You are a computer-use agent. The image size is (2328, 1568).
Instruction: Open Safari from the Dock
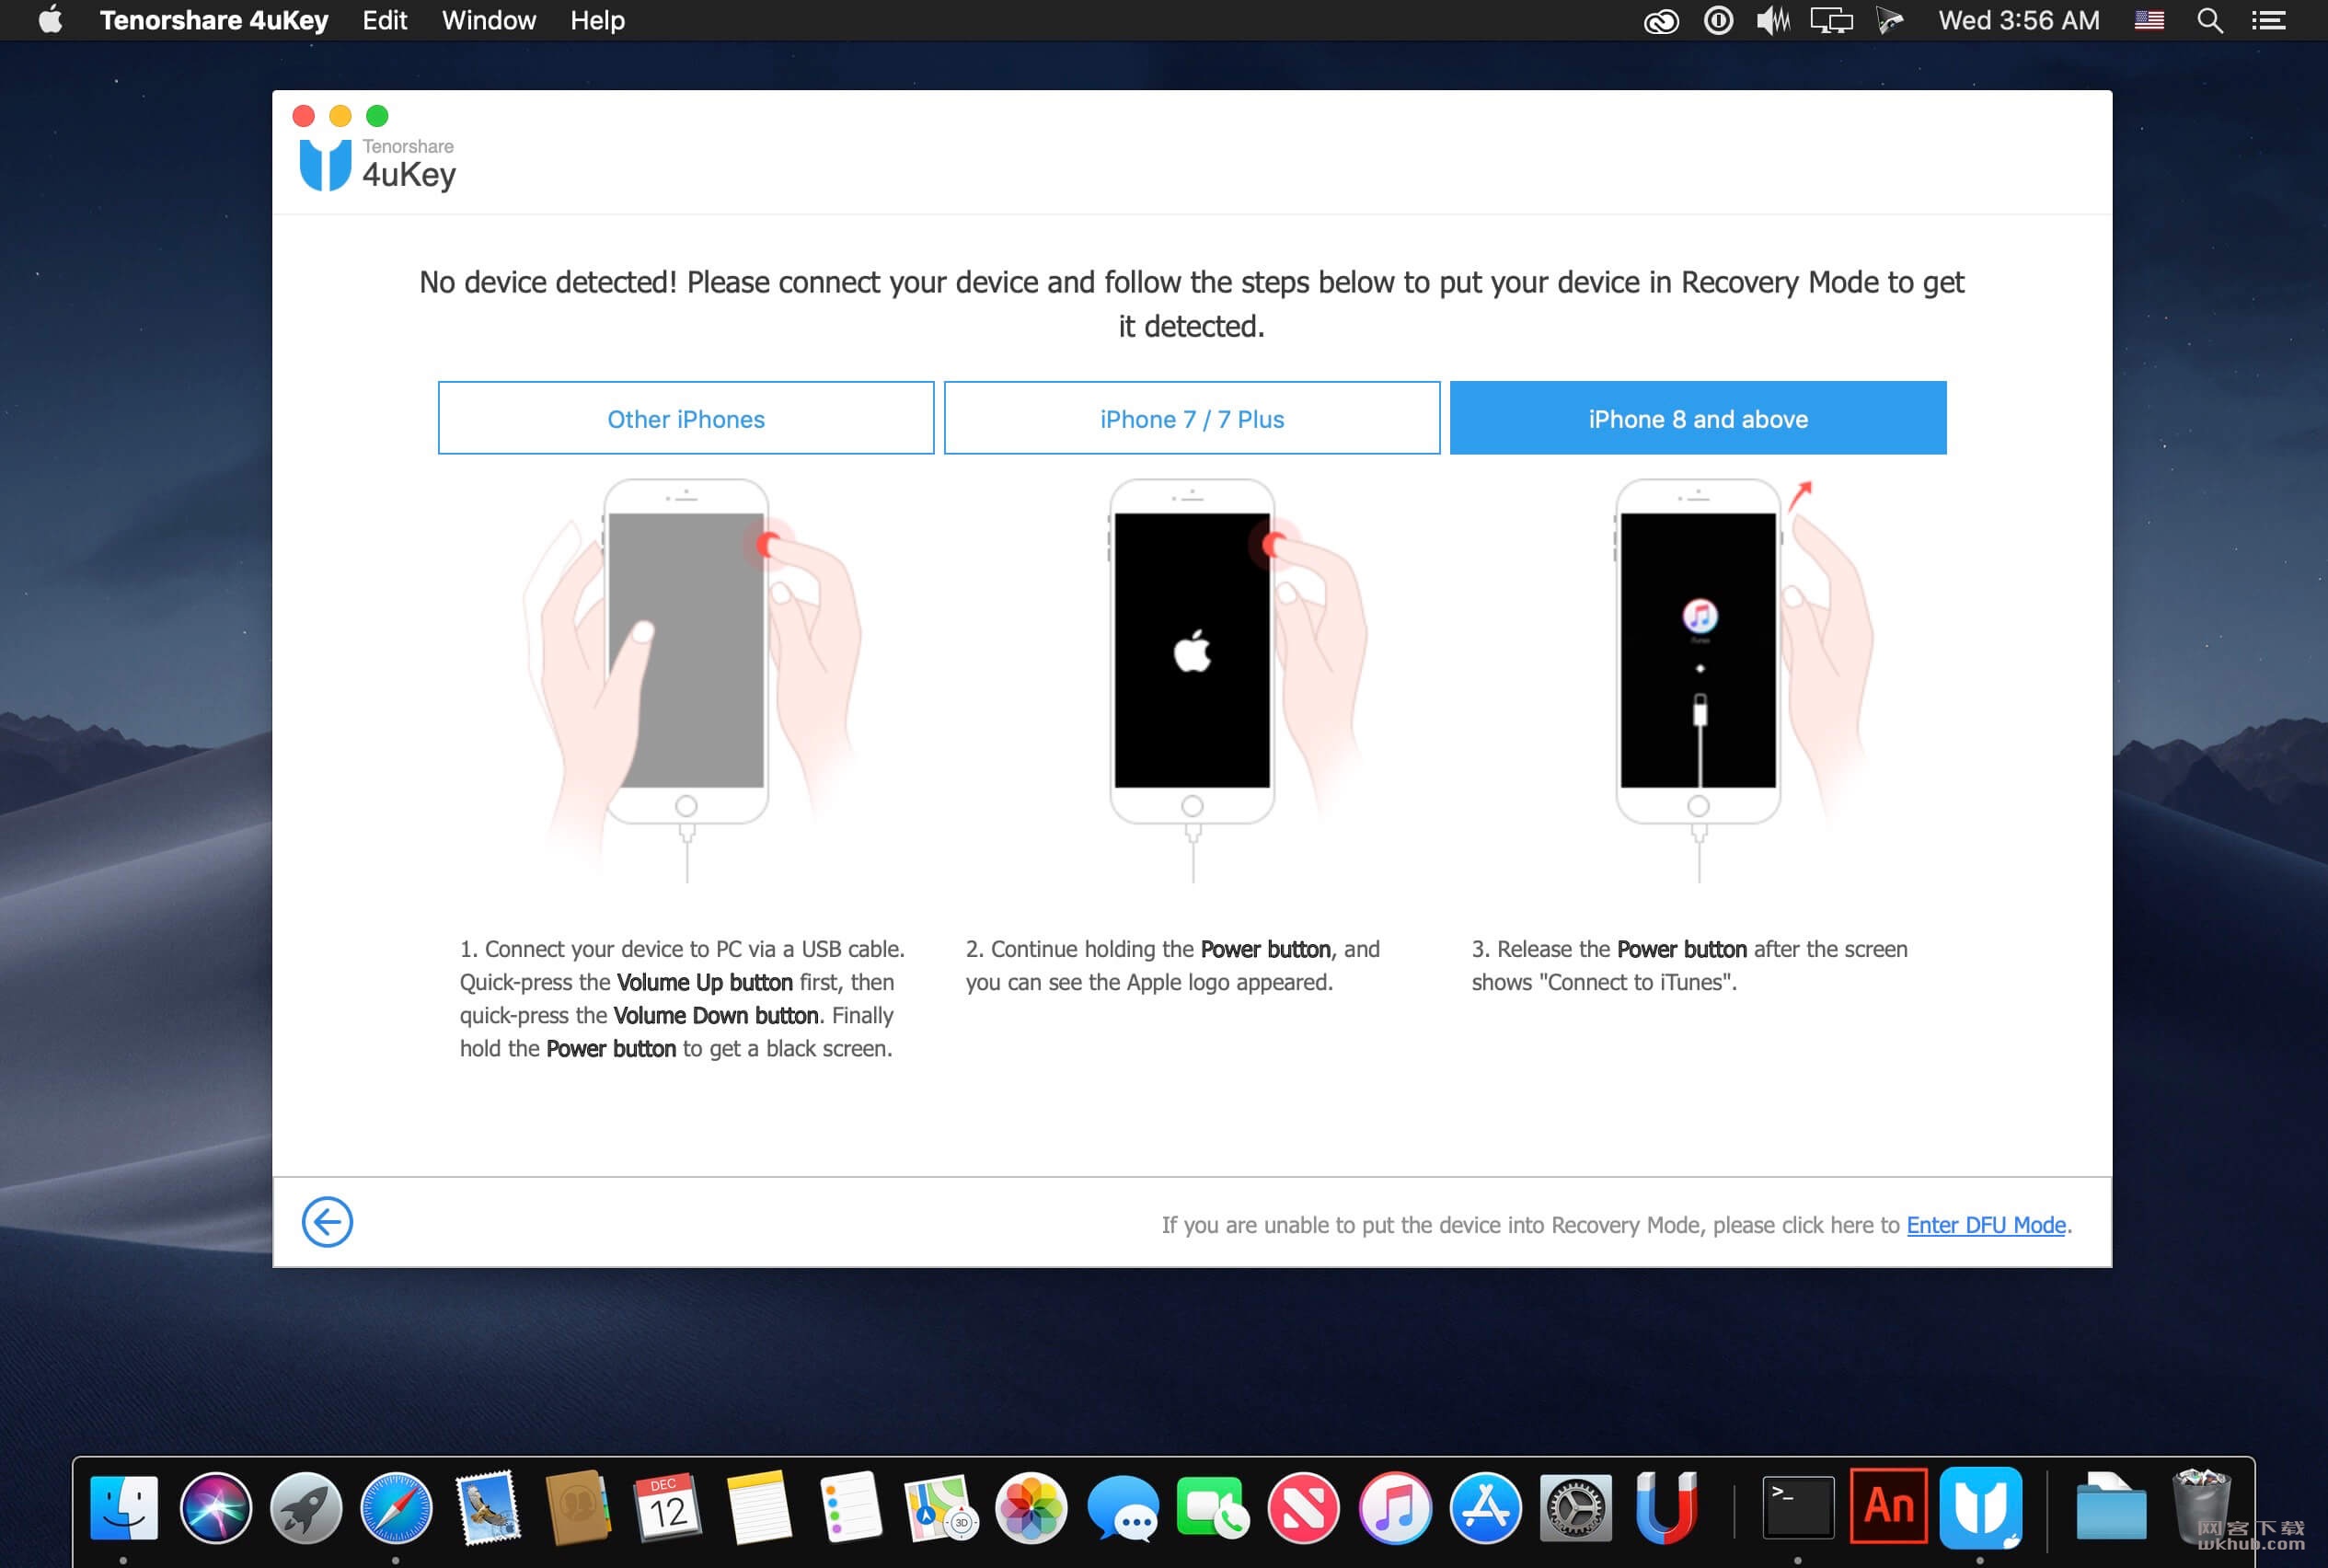pos(396,1507)
